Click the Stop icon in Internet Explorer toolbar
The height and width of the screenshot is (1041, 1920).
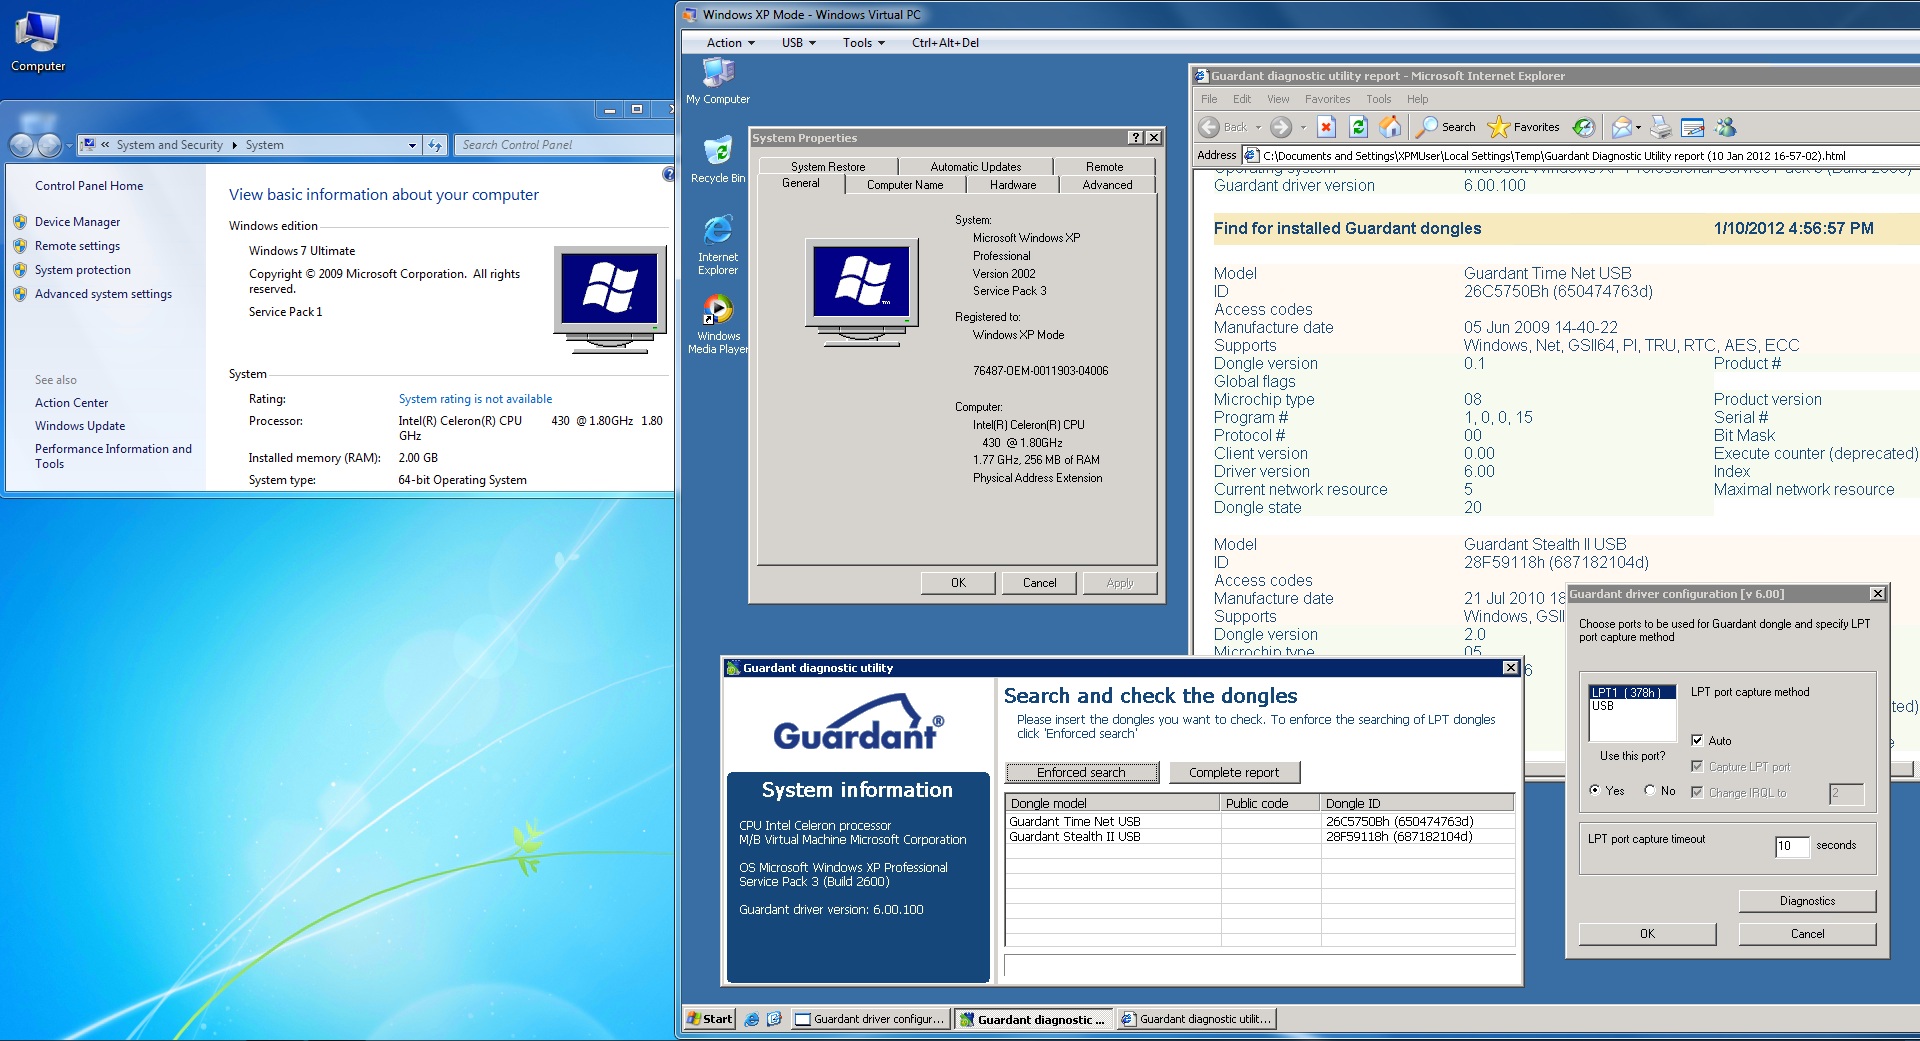pyautogui.click(x=1326, y=127)
